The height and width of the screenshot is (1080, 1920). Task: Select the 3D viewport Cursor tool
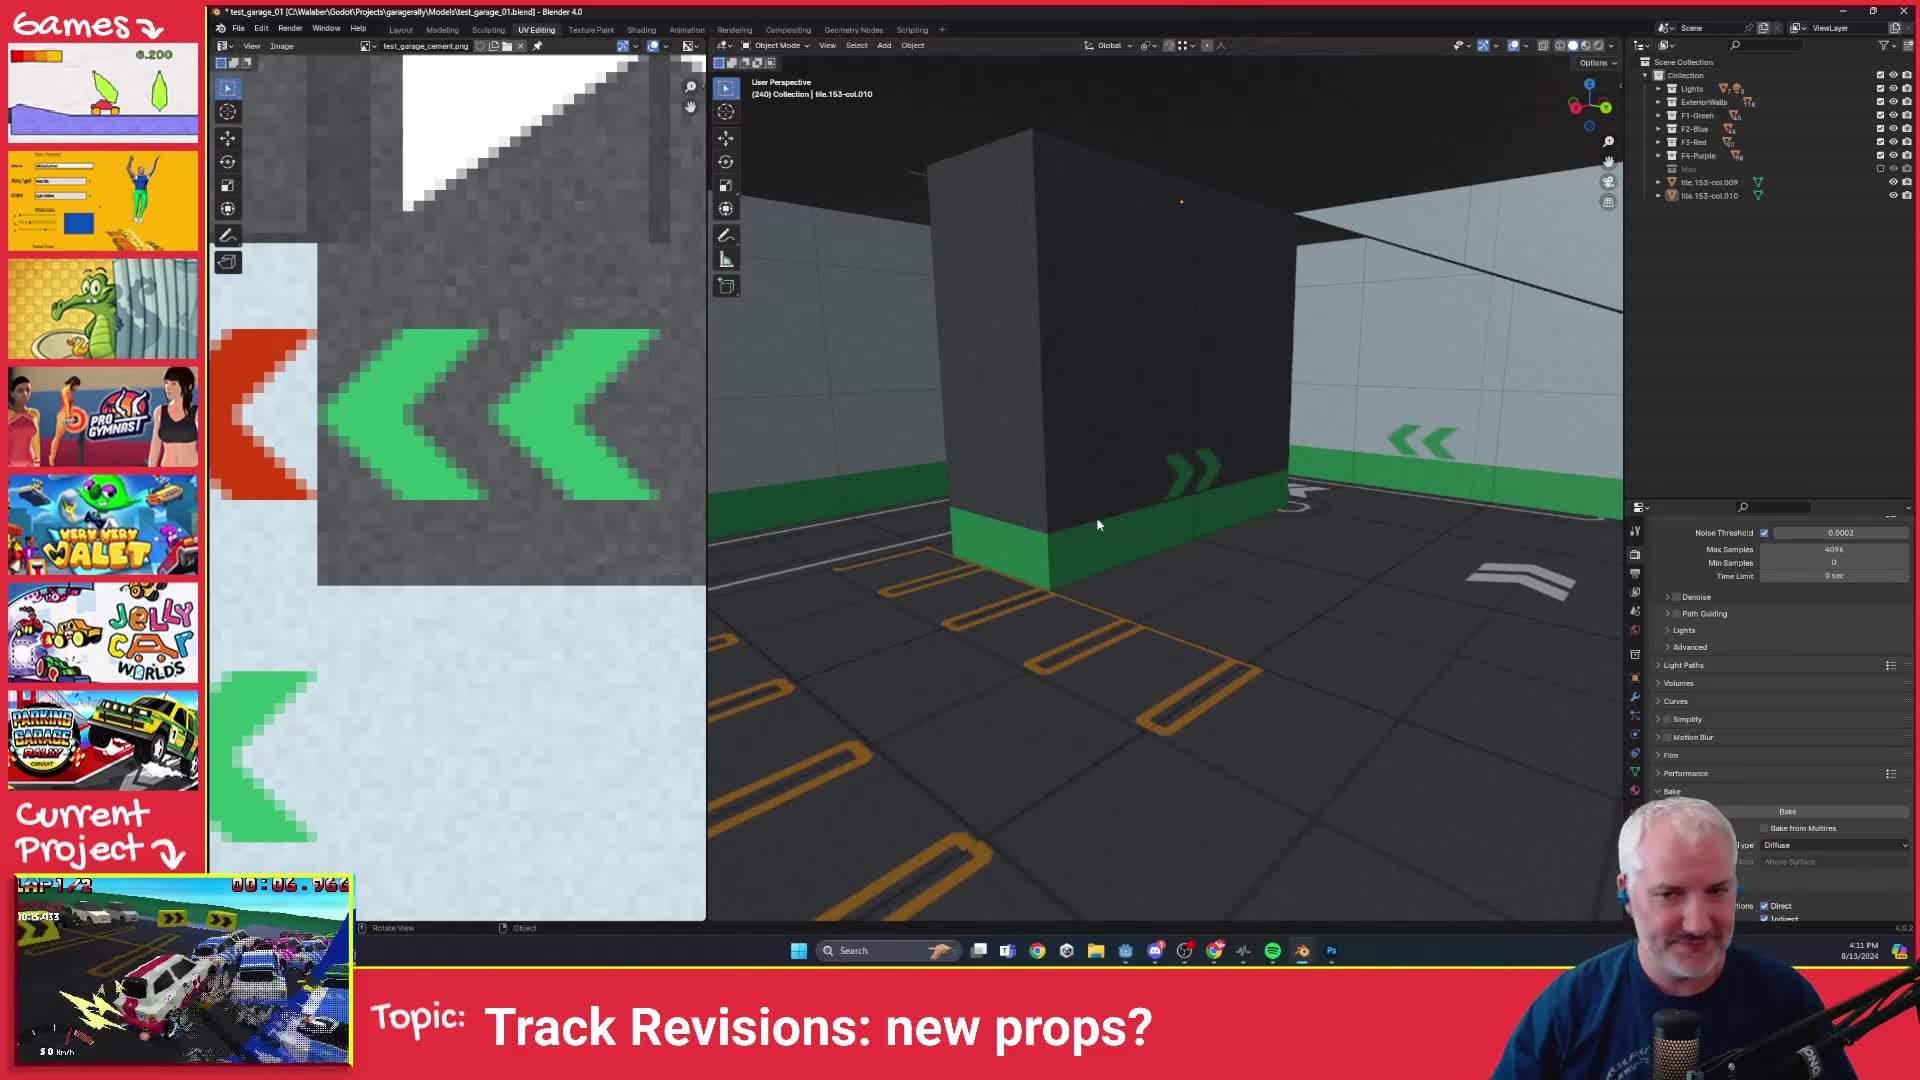726,112
